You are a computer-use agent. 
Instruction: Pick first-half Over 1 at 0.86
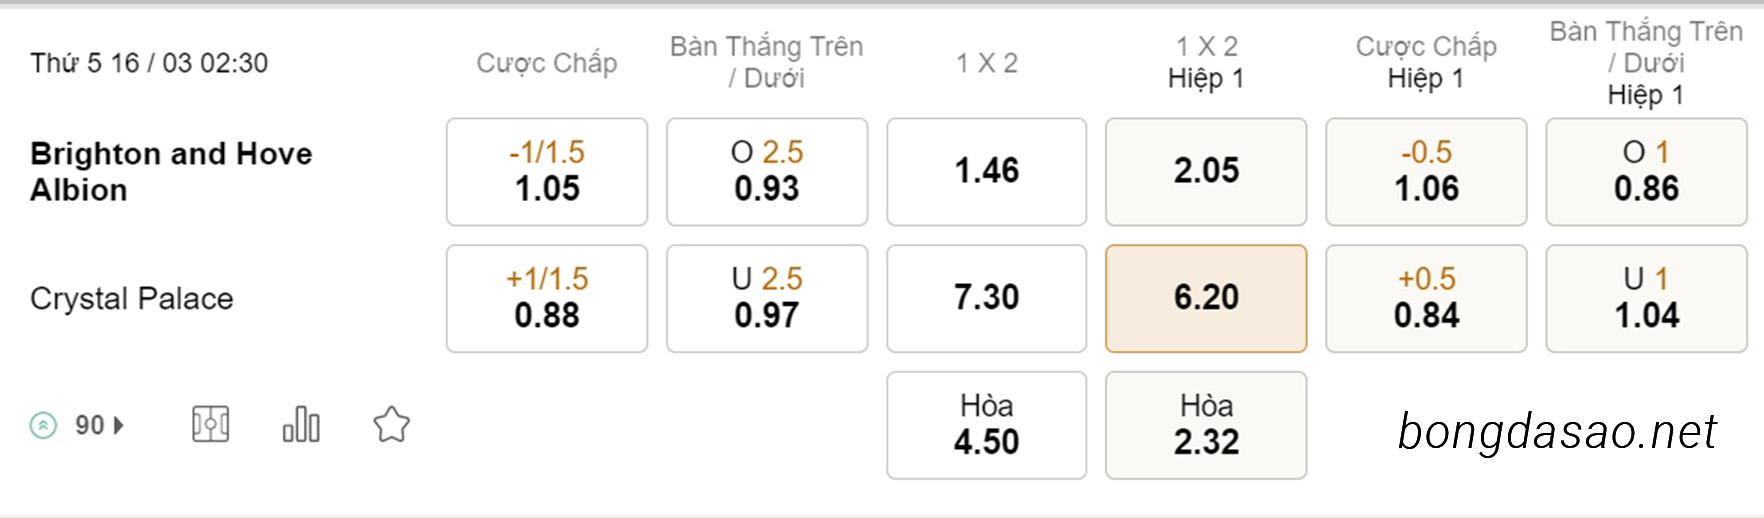click(1646, 172)
